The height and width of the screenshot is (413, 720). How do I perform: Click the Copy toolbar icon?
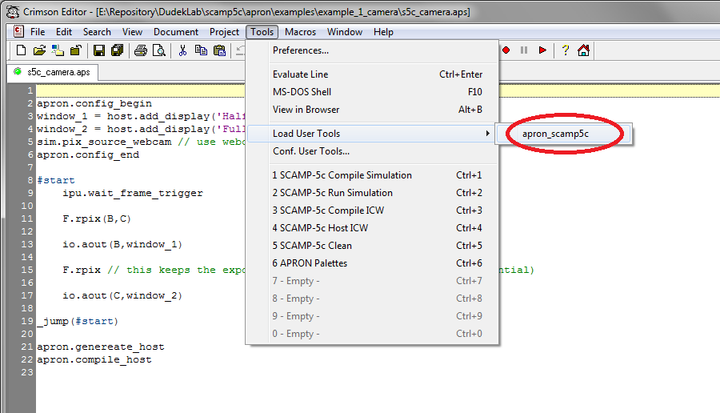pyautogui.click(x=201, y=51)
